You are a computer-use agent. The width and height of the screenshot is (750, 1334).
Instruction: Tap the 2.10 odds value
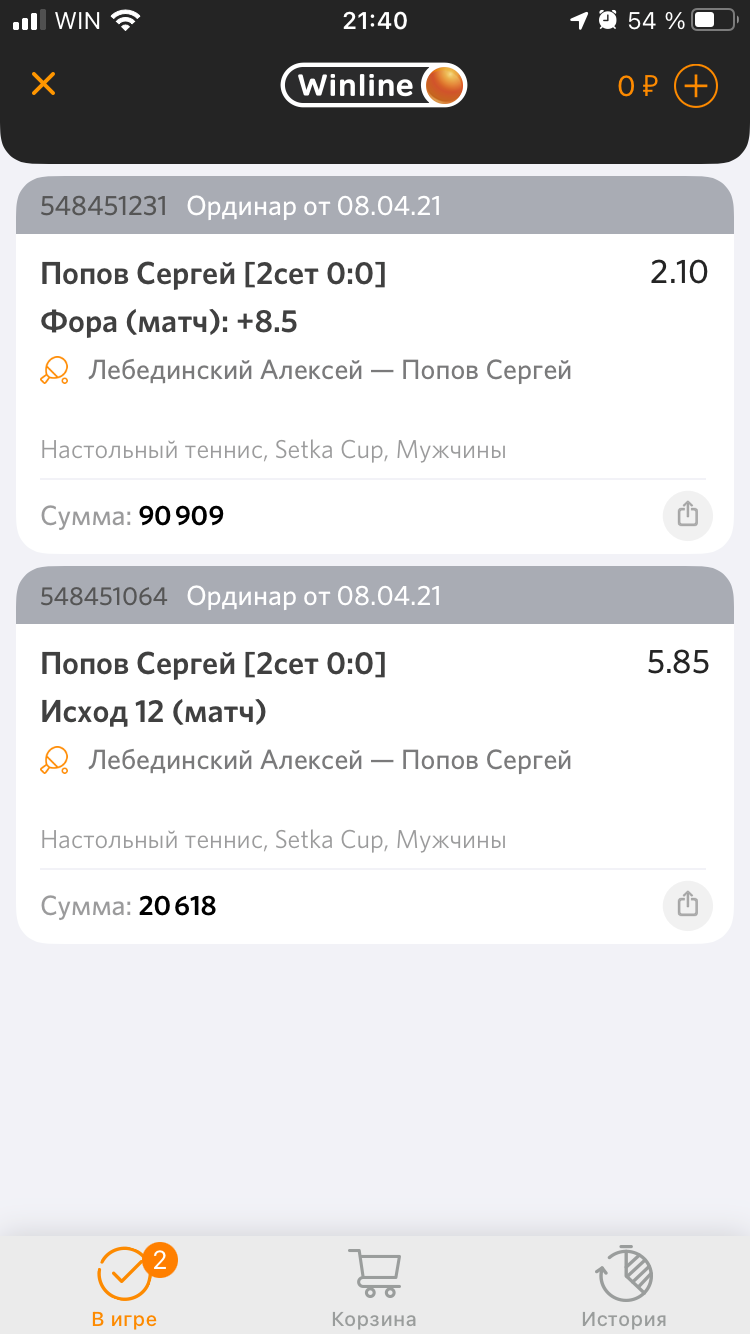[x=678, y=272]
